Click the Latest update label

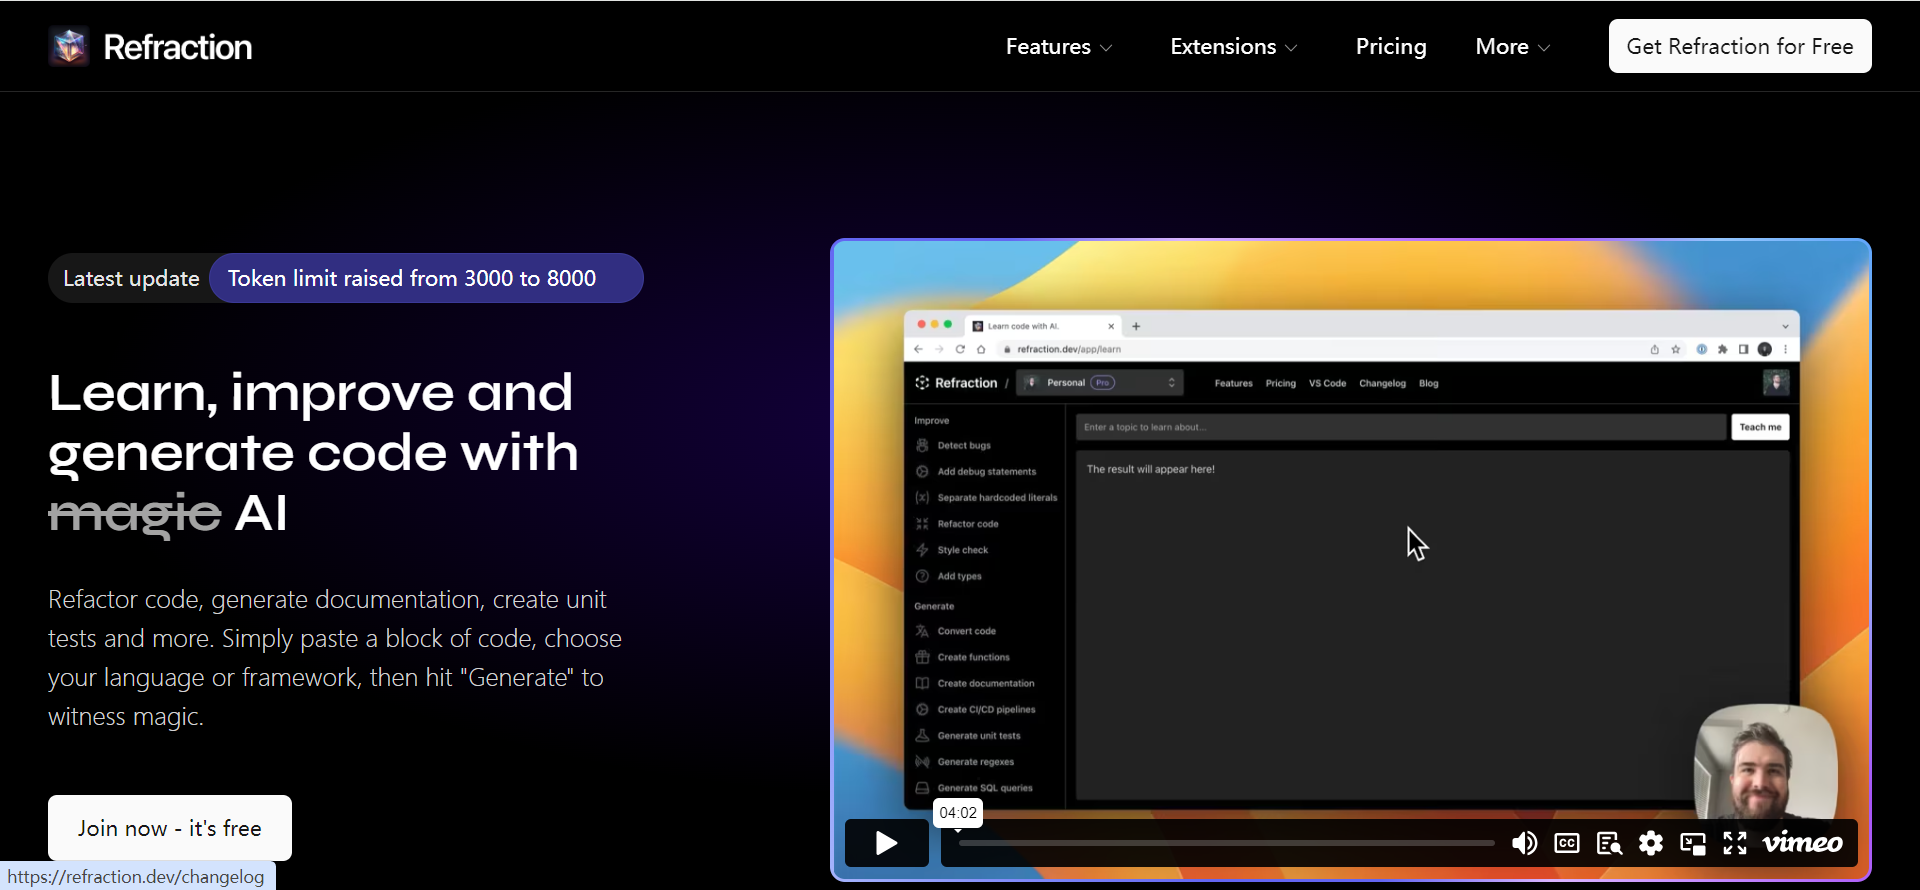click(131, 279)
